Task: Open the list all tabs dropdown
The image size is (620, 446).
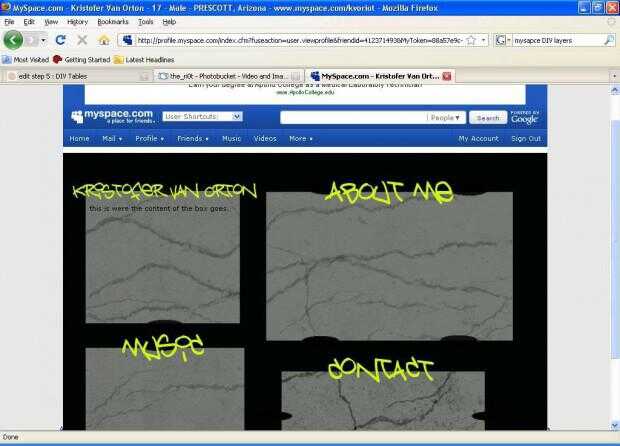Action: tap(614, 76)
